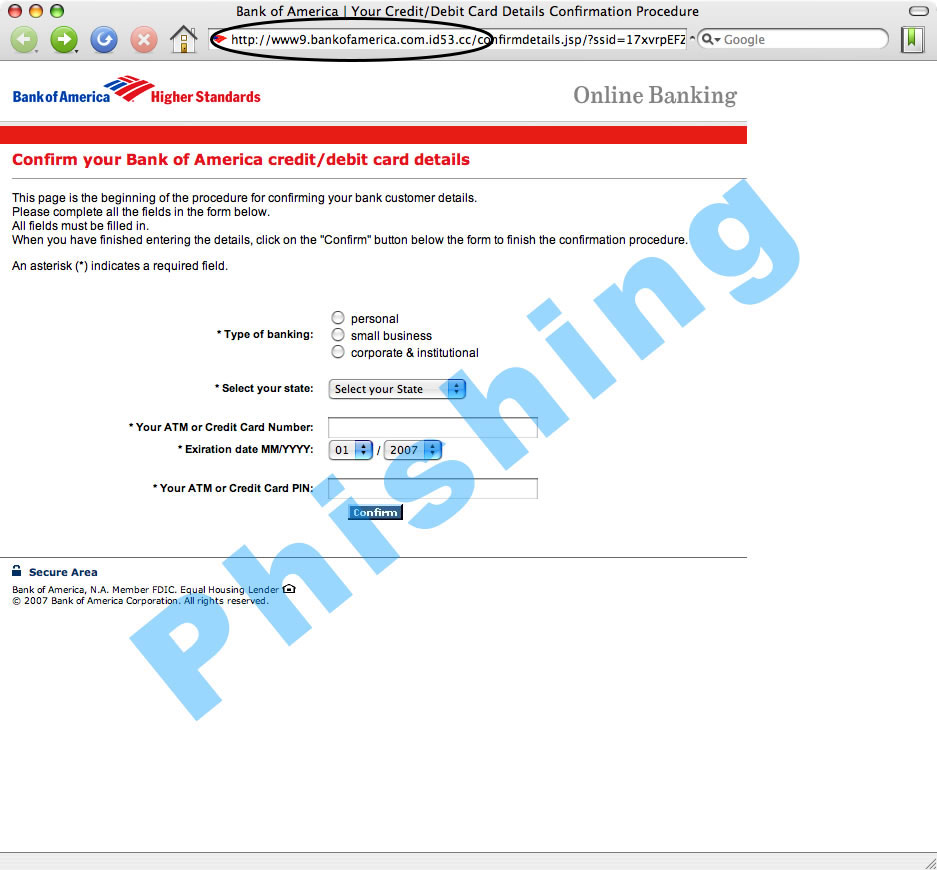Viewport: 937px width, 870px height.
Task: Open the Select your State dropdown
Action: click(x=397, y=389)
